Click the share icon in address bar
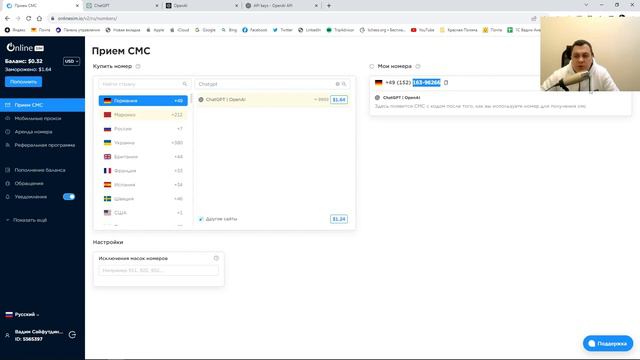This screenshot has width=640, height=360. click(533, 18)
